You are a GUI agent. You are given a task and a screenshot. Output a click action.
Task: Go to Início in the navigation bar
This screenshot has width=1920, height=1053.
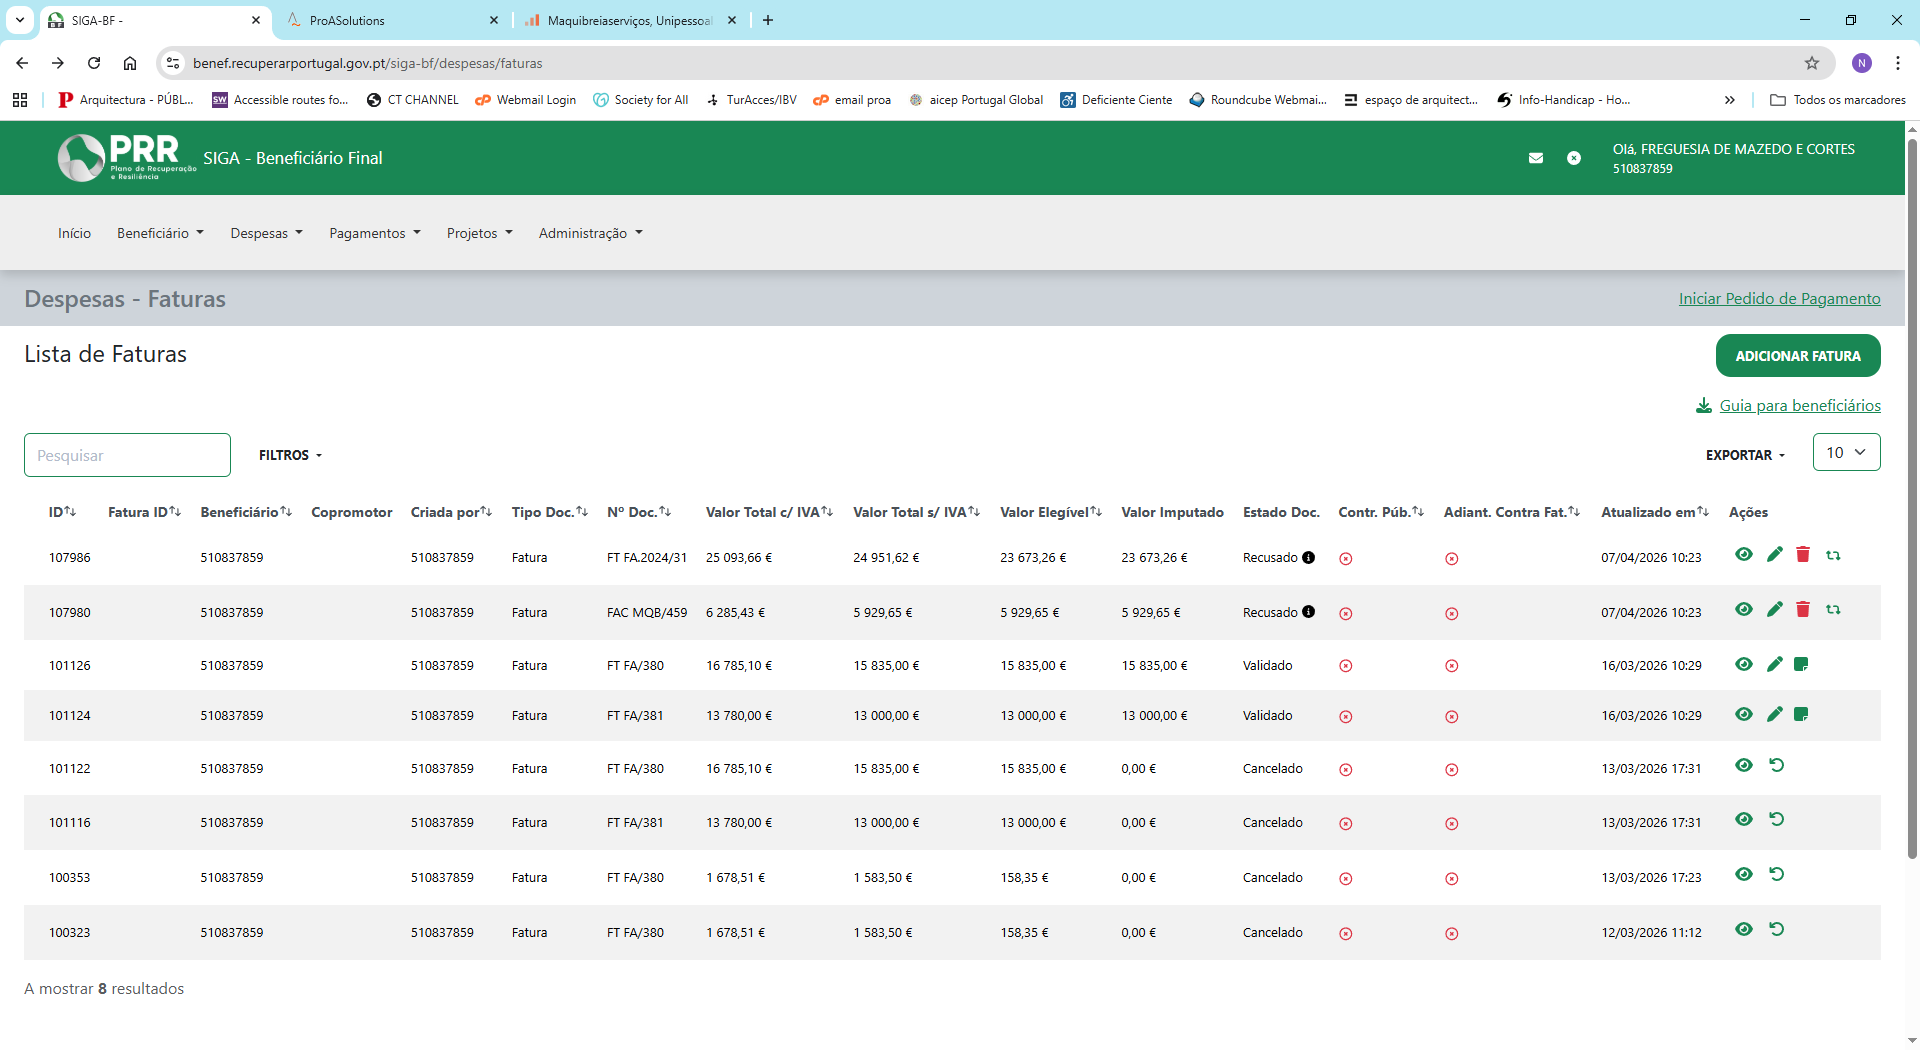point(74,233)
